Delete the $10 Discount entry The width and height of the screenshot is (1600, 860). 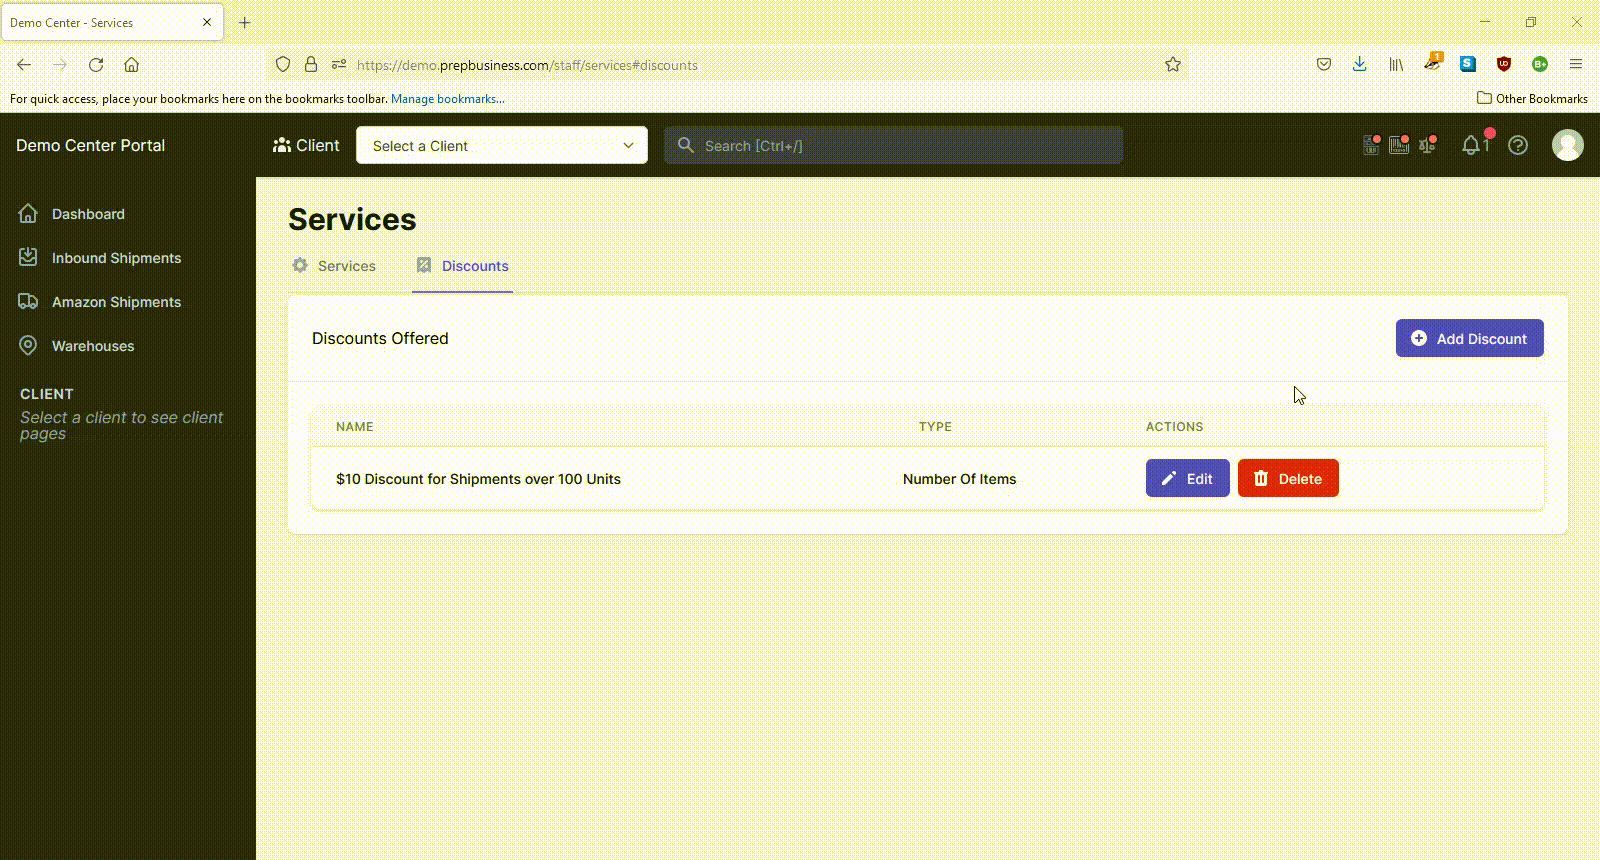click(x=1288, y=478)
